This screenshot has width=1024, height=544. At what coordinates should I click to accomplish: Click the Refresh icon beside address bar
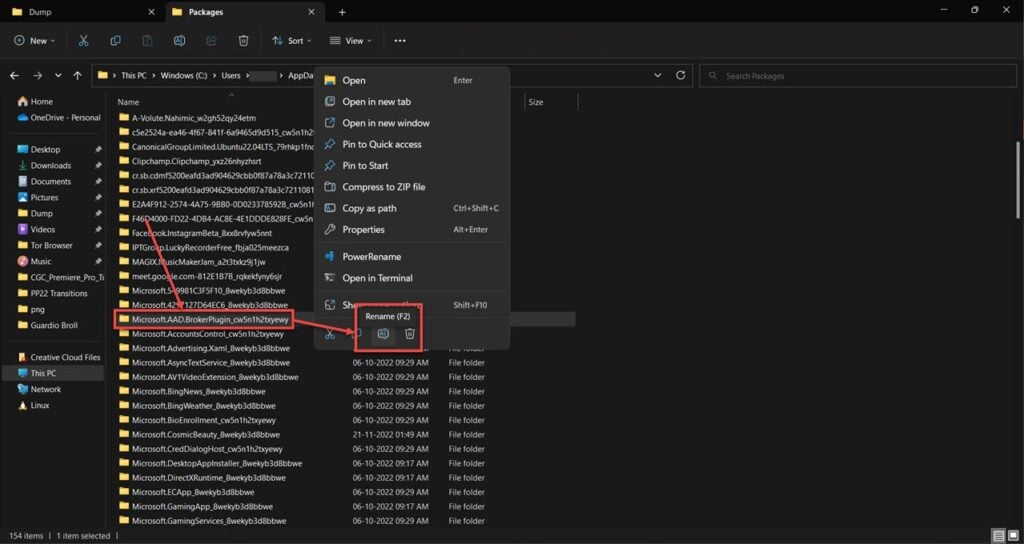pos(680,76)
